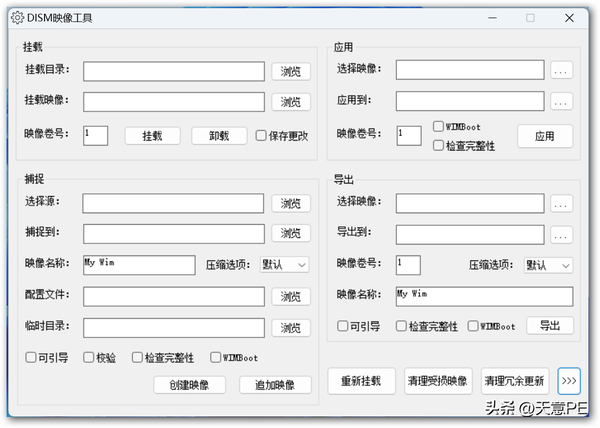Focus the 挂载映像 input field
Viewport: 600px width, 428px height.
[174, 102]
